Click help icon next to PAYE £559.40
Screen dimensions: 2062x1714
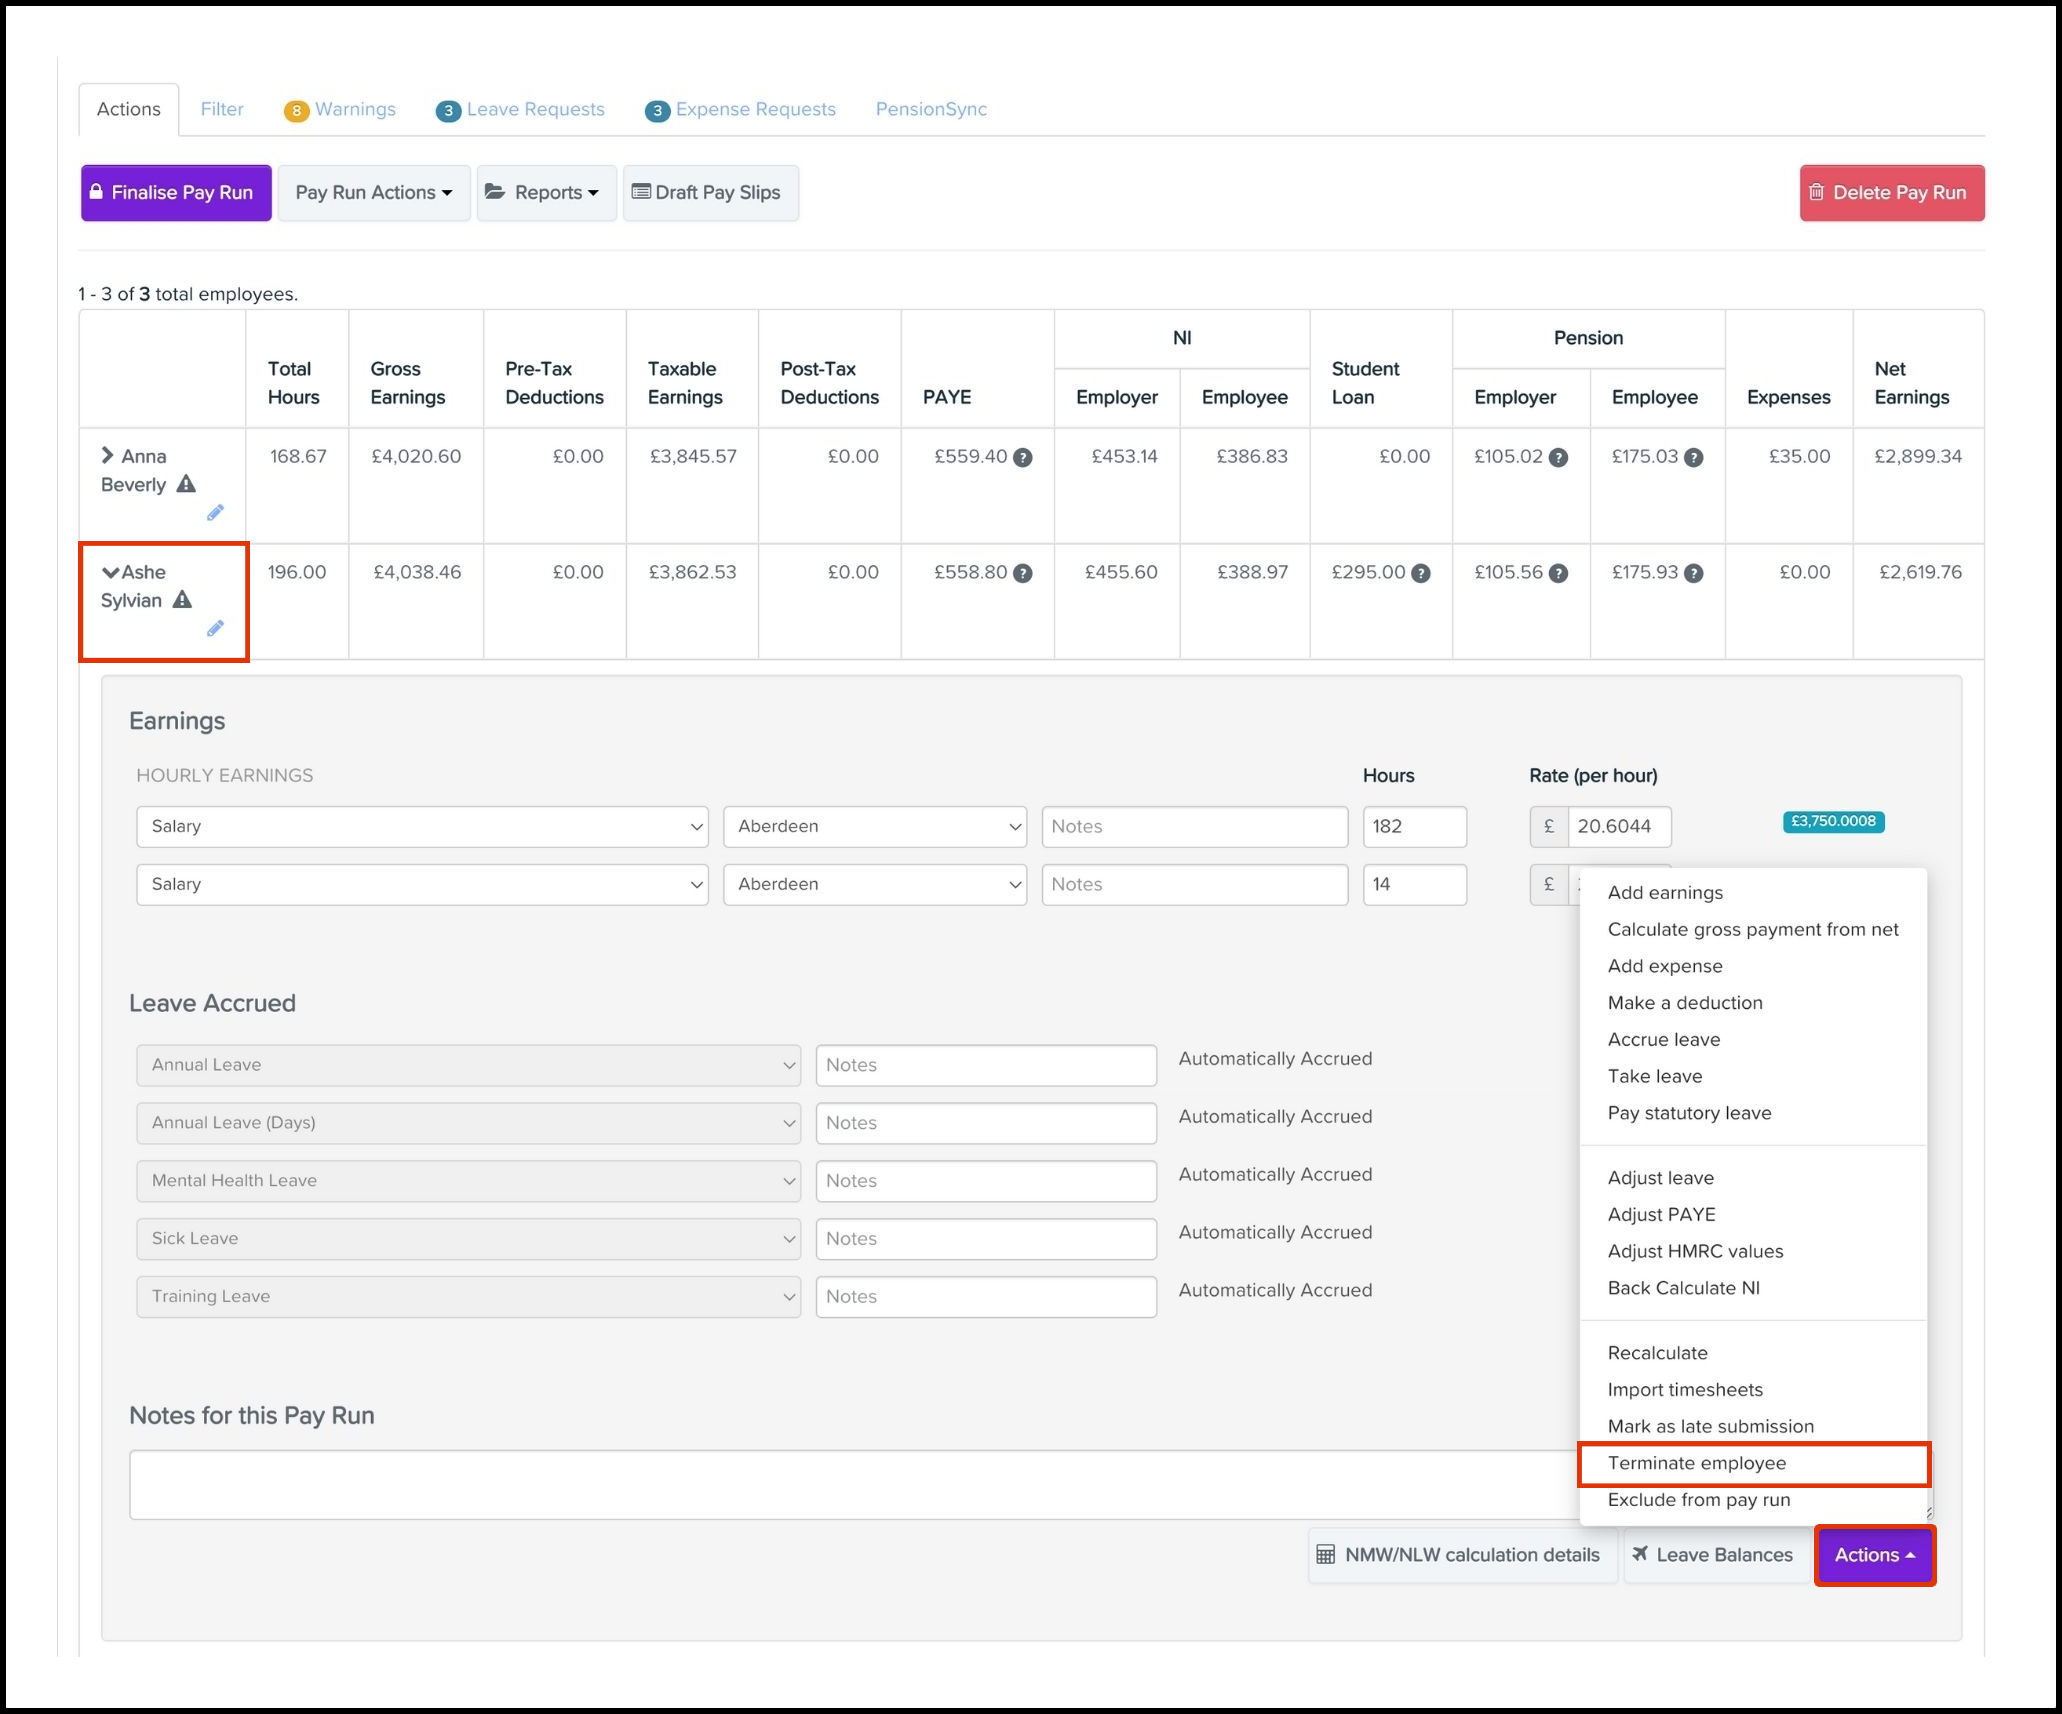click(1022, 458)
